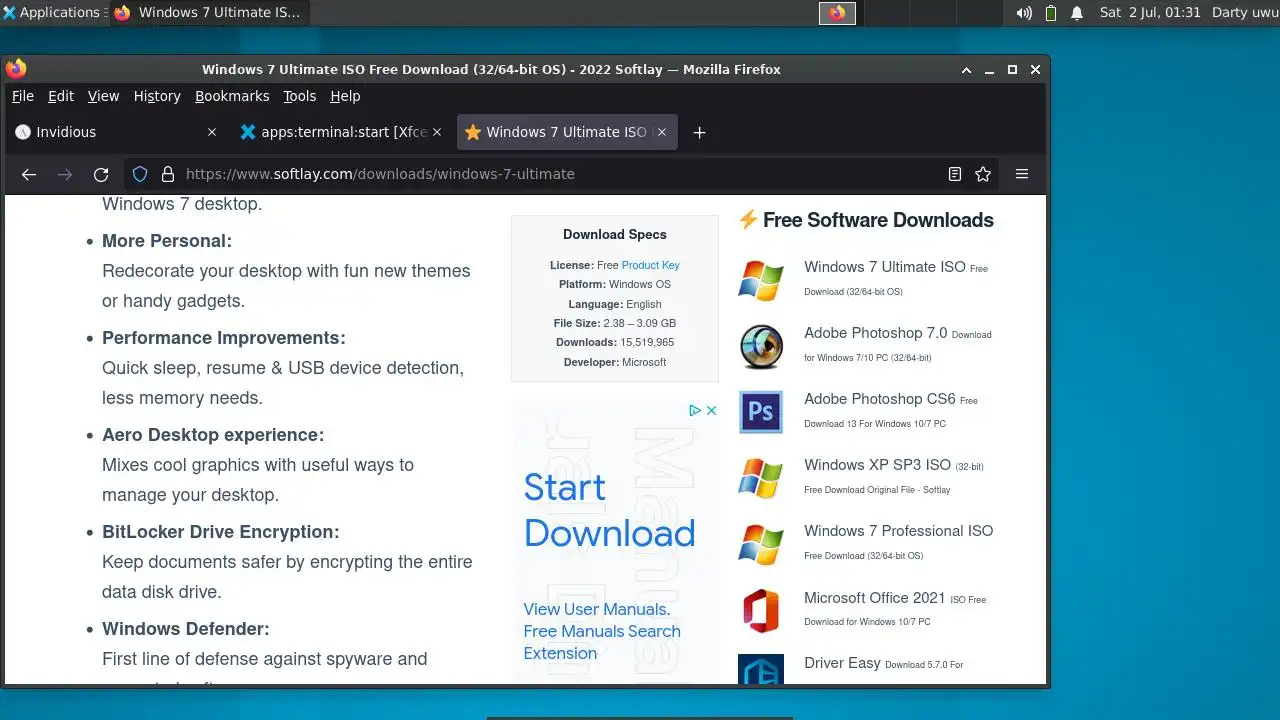Open the Windows 7 Professional ISO link
Viewport: 1280px width, 720px height.
click(899, 531)
